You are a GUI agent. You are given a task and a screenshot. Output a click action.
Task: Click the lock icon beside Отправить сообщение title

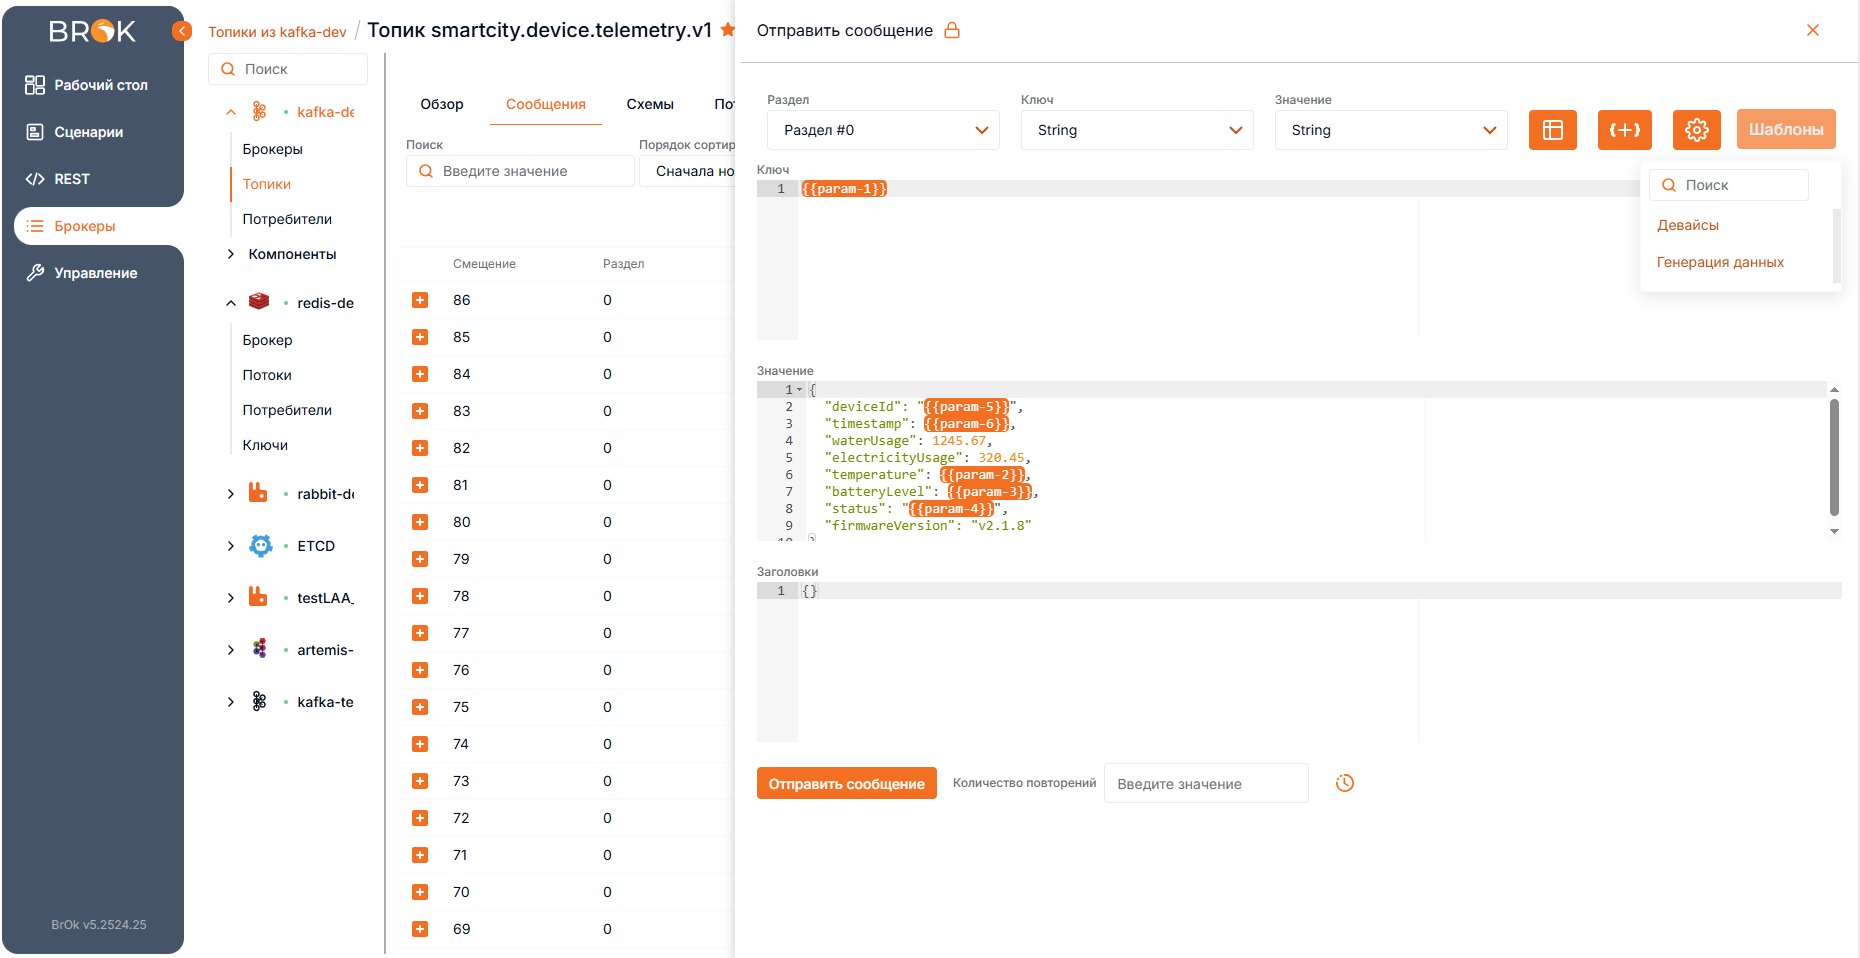[x=952, y=30]
